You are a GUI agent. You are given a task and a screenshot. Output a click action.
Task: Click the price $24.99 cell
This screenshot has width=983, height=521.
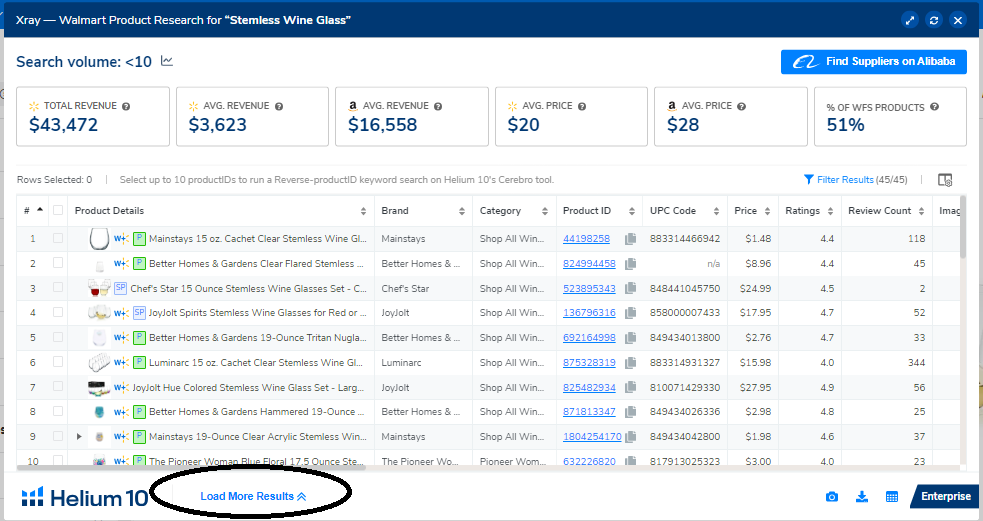tap(759, 288)
